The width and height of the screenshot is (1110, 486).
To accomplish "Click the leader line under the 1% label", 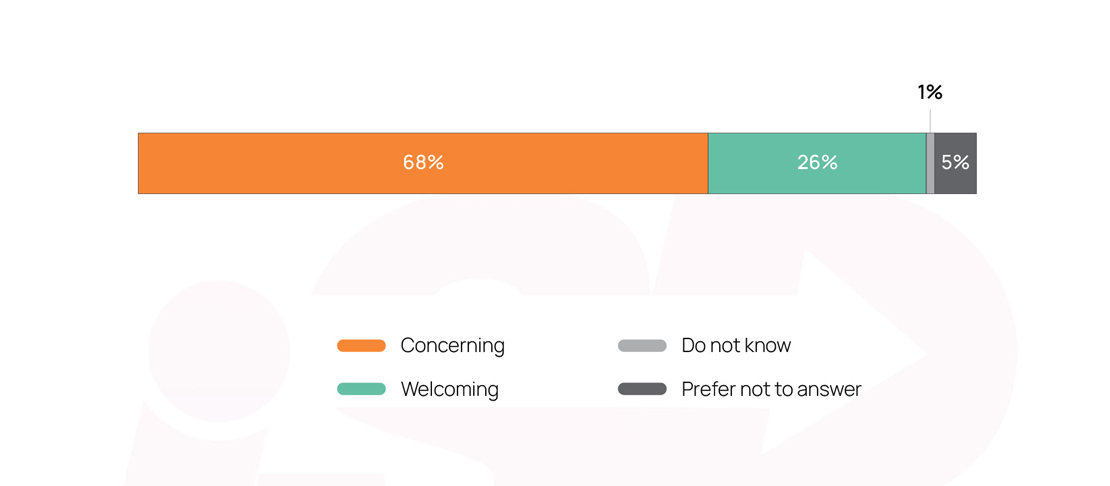I will (930, 118).
